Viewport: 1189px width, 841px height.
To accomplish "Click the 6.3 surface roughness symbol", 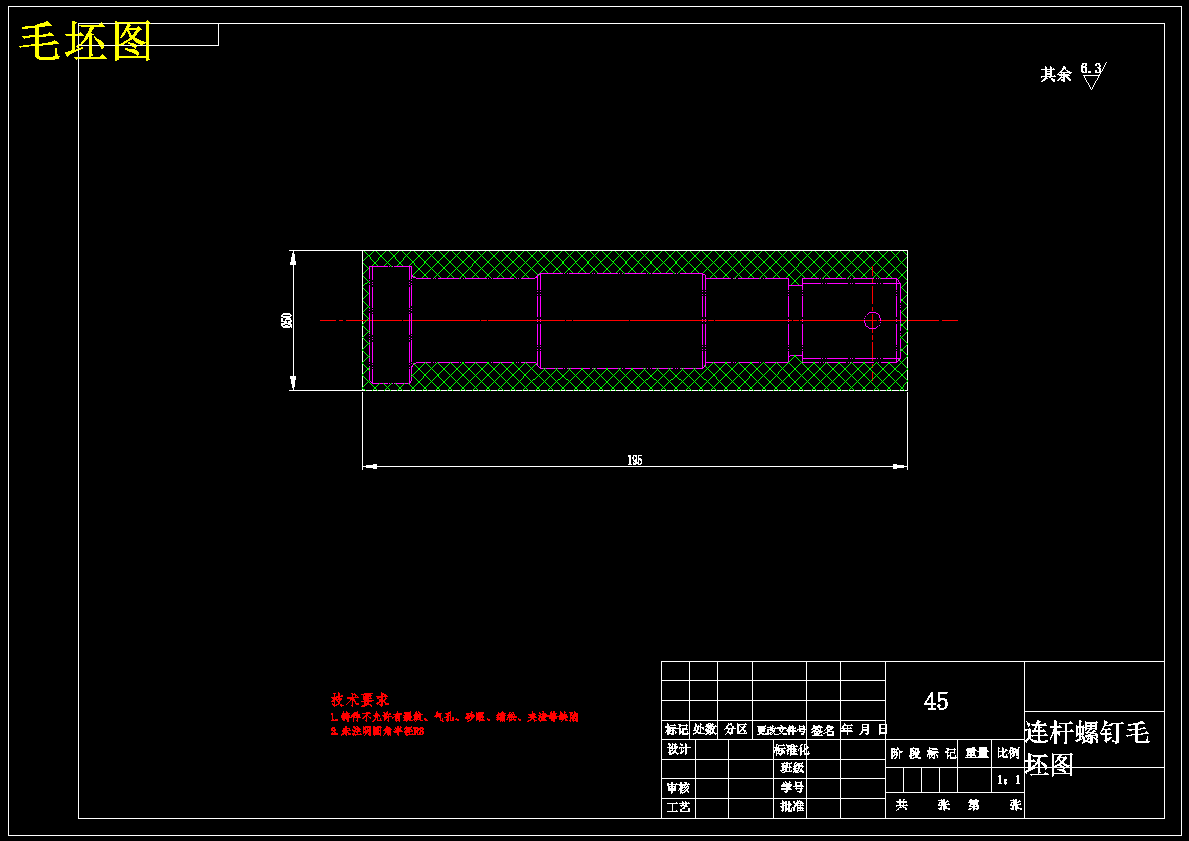I will pos(1093,75).
